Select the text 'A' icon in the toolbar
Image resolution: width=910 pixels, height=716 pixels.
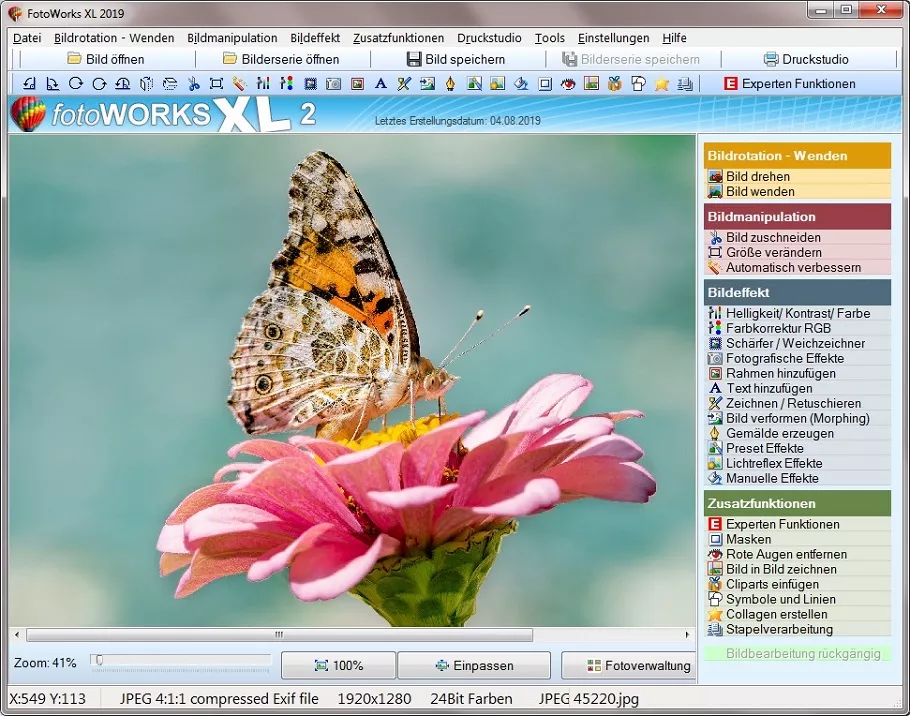click(380, 84)
